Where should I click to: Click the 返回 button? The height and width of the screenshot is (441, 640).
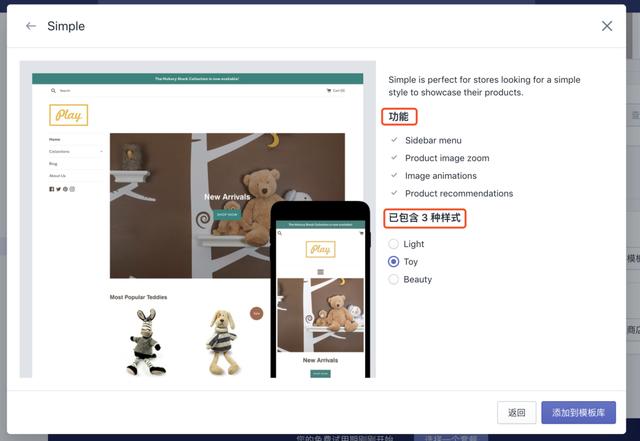[x=516, y=412]
